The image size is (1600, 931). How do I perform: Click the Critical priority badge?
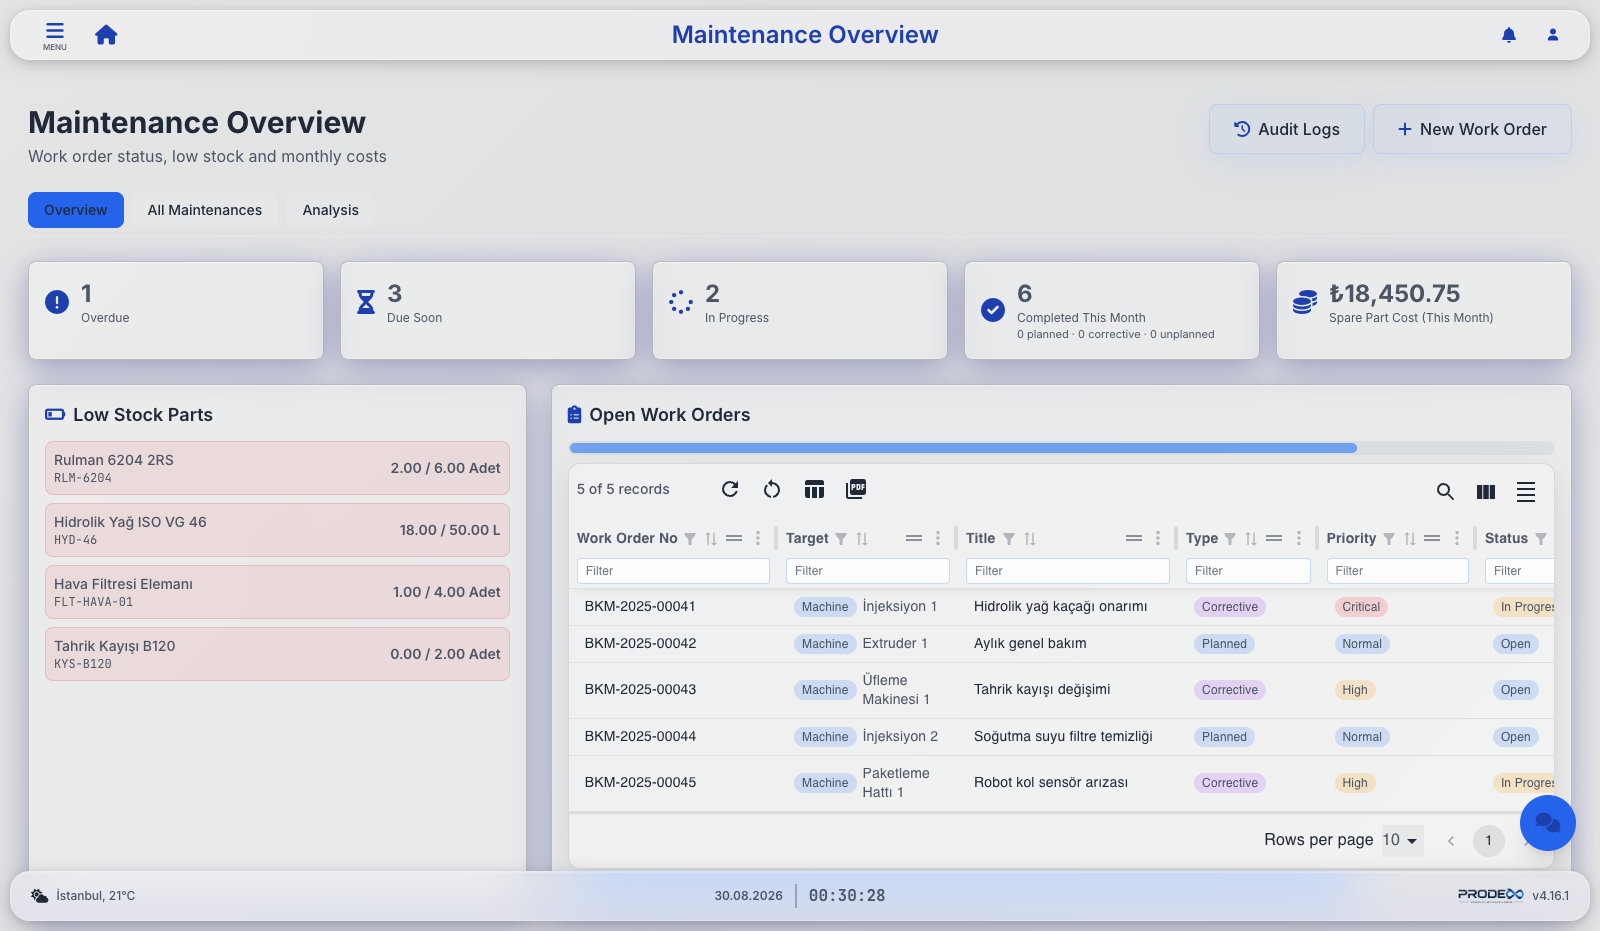pos(1361,607)
